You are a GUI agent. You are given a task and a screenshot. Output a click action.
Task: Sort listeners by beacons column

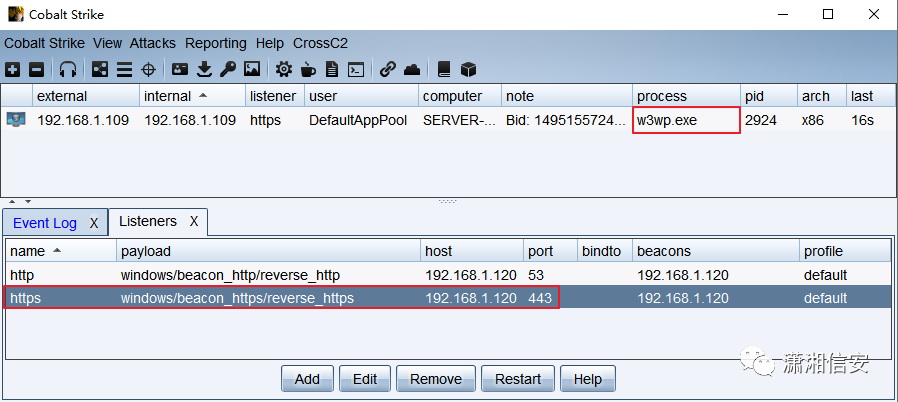[x=716, y=251]
